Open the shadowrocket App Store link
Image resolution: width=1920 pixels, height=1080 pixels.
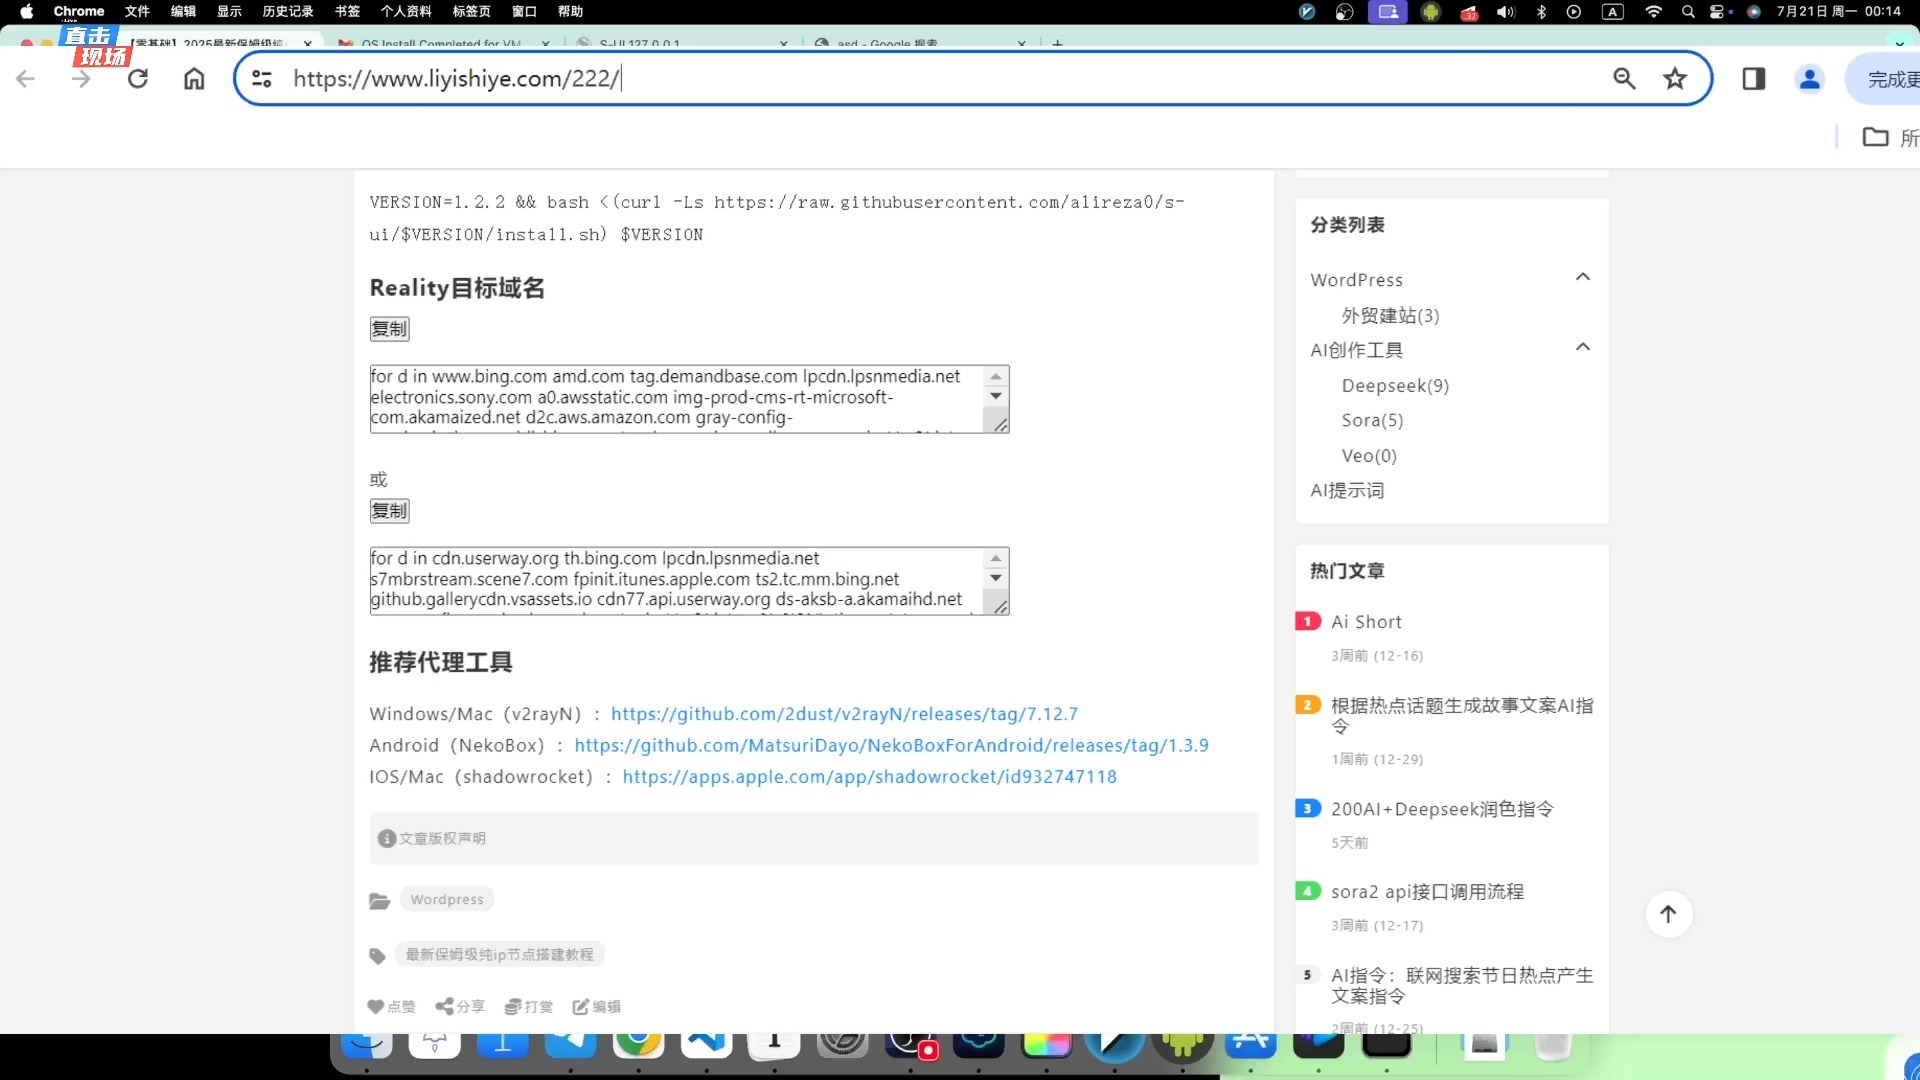pyautogui.click(x=869, y=777)
